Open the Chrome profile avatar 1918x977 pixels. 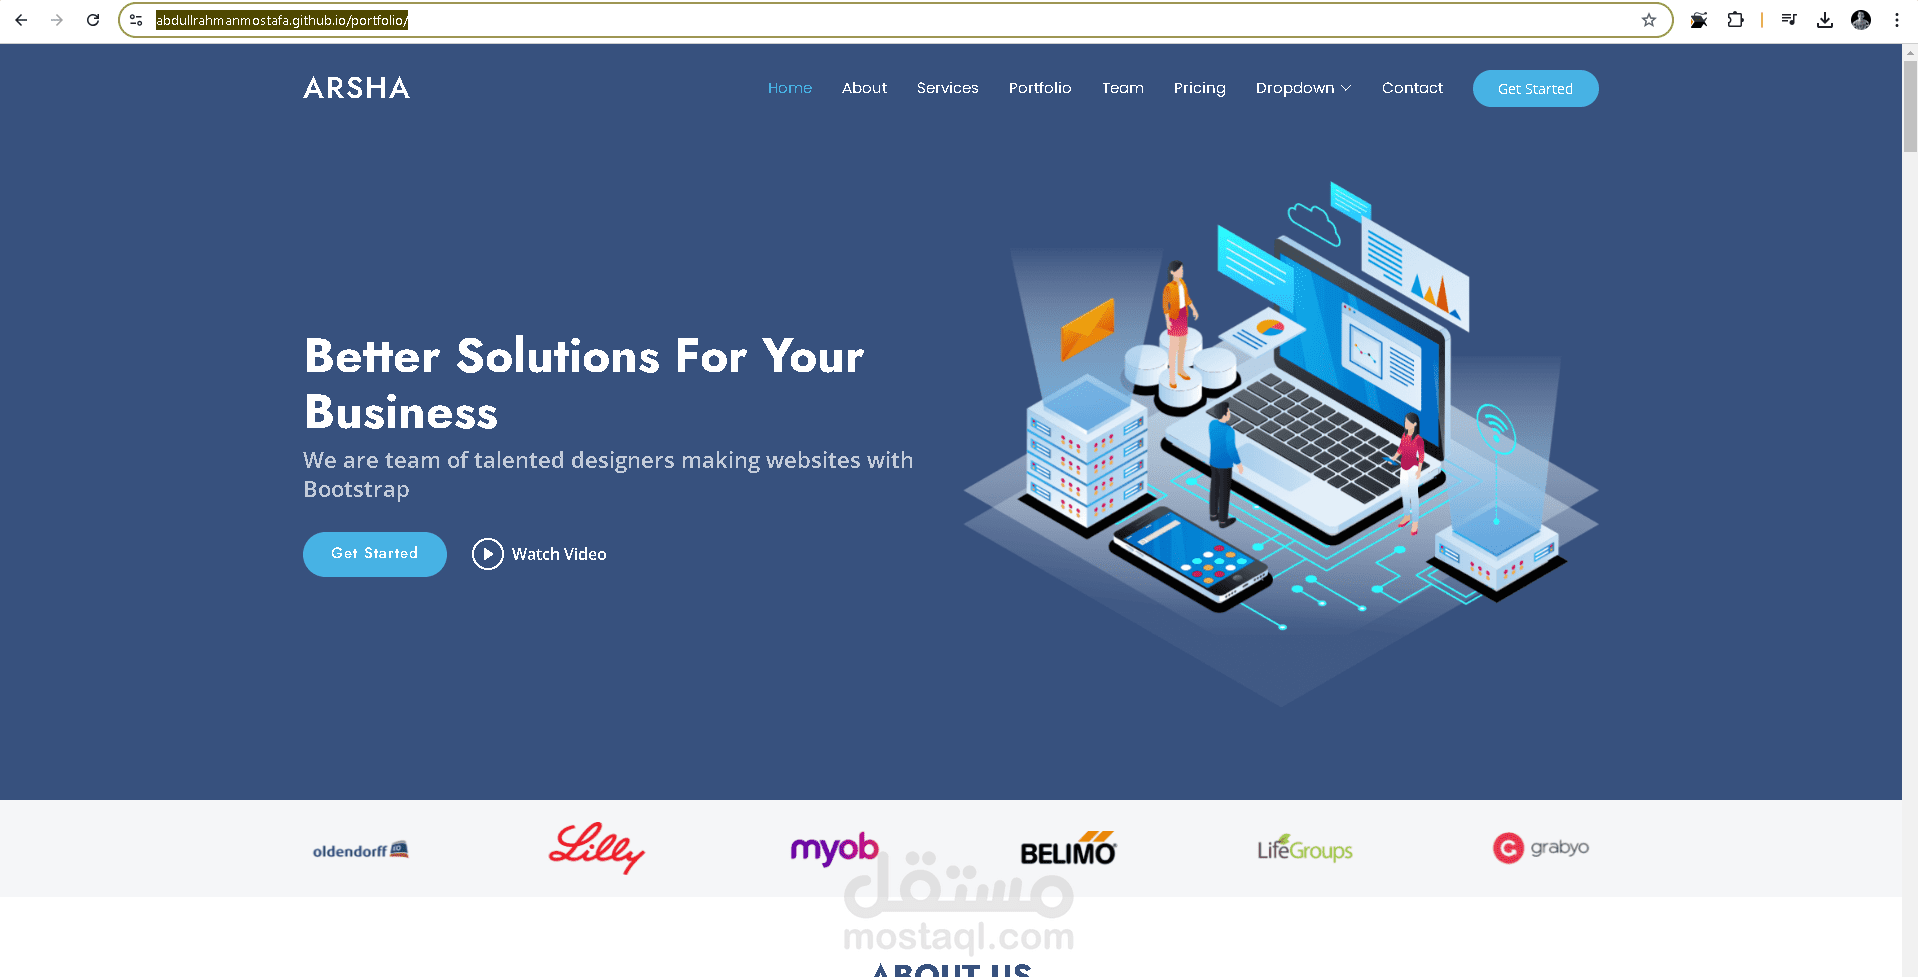[x=1861, y=20]
